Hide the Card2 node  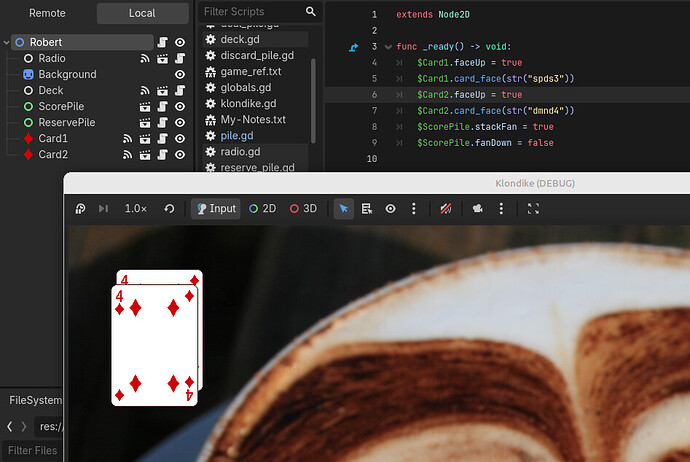point(180,154)
